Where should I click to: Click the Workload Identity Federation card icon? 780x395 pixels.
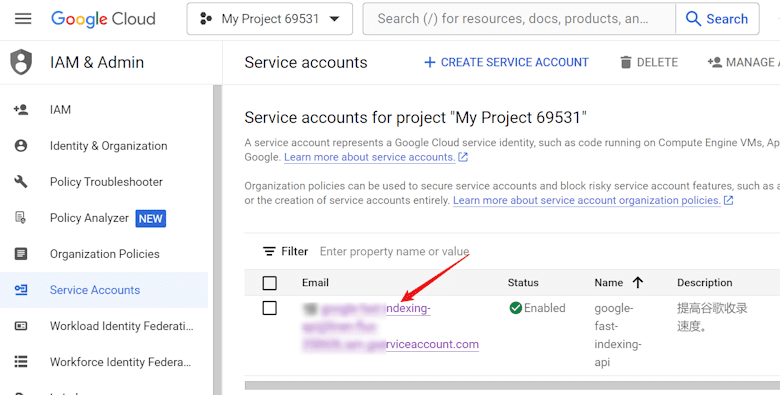[21, 326]
